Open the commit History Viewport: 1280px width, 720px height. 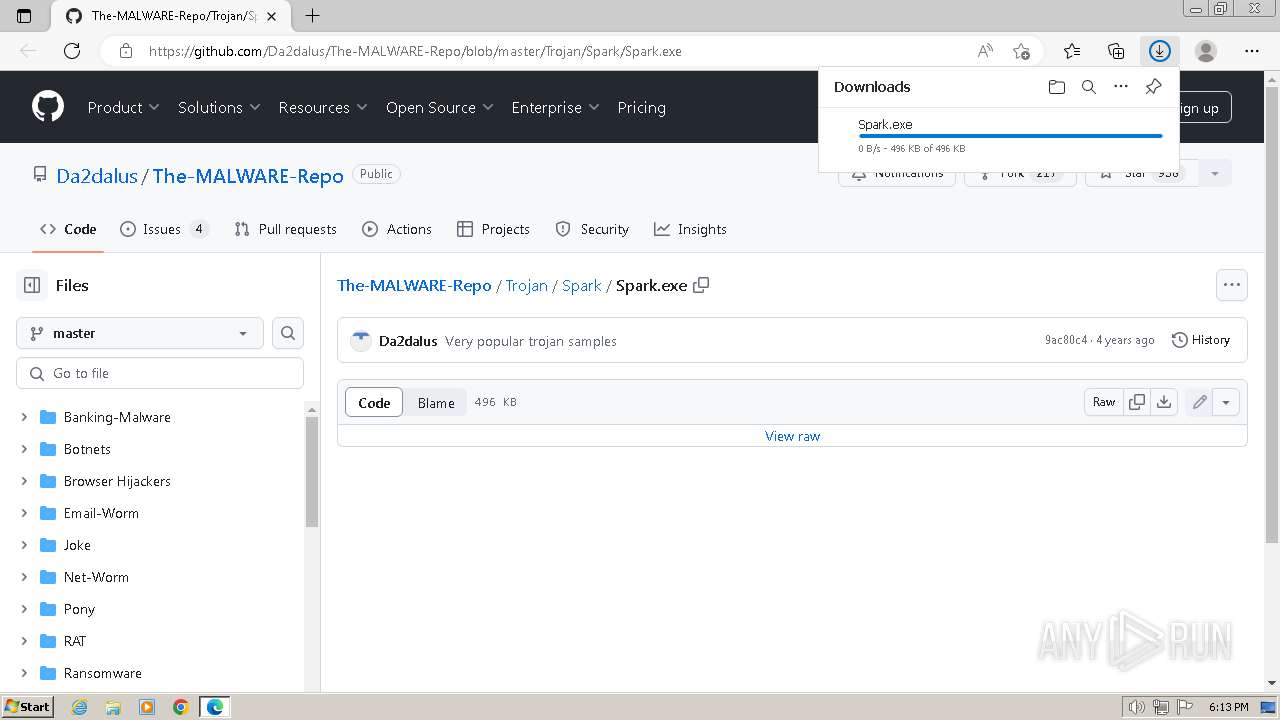tap(1201, 340)
